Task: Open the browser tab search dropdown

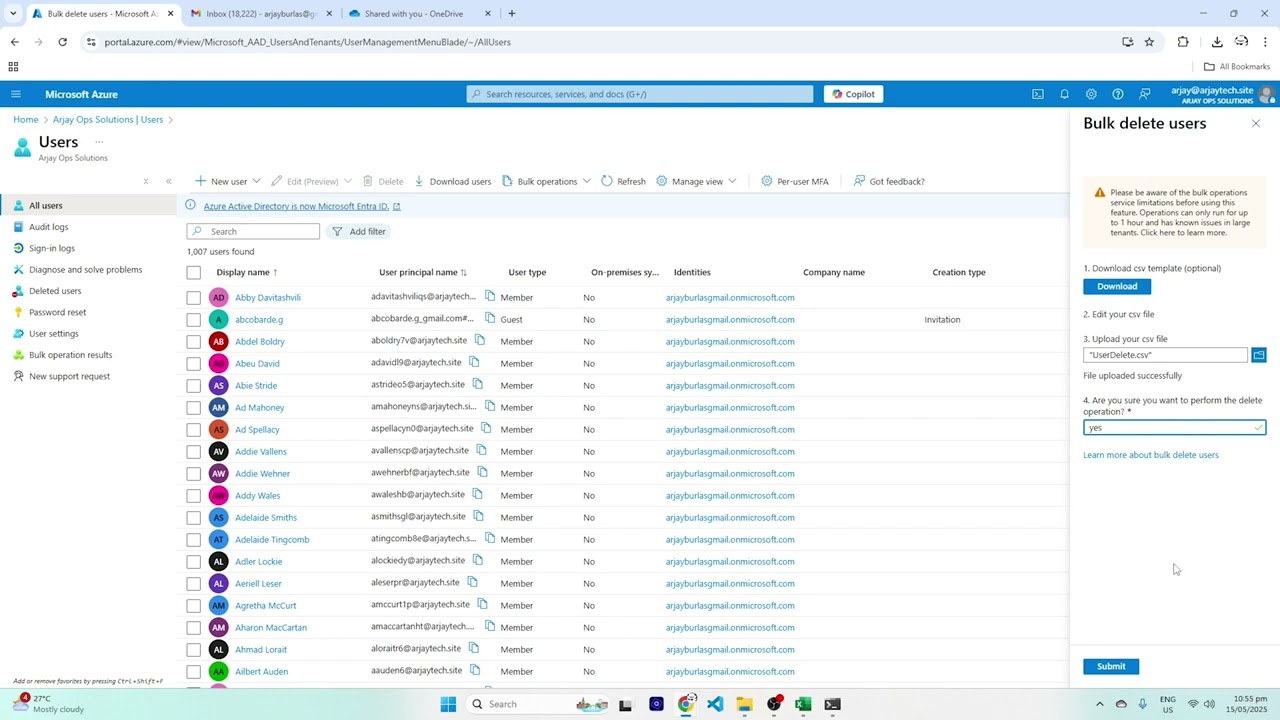Action: (13, 14)
